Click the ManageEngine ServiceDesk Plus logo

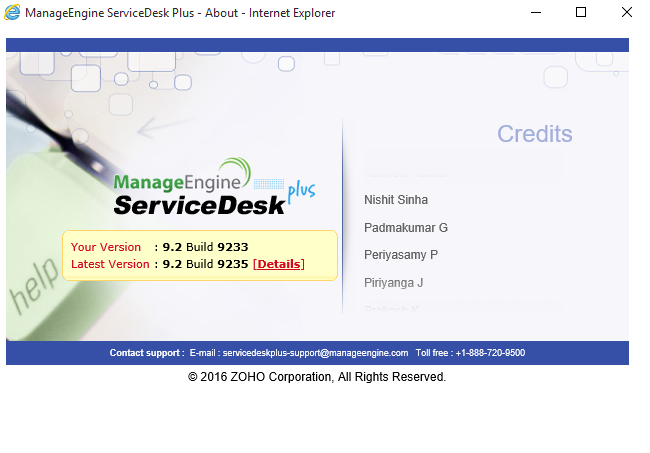coord(214,187)
